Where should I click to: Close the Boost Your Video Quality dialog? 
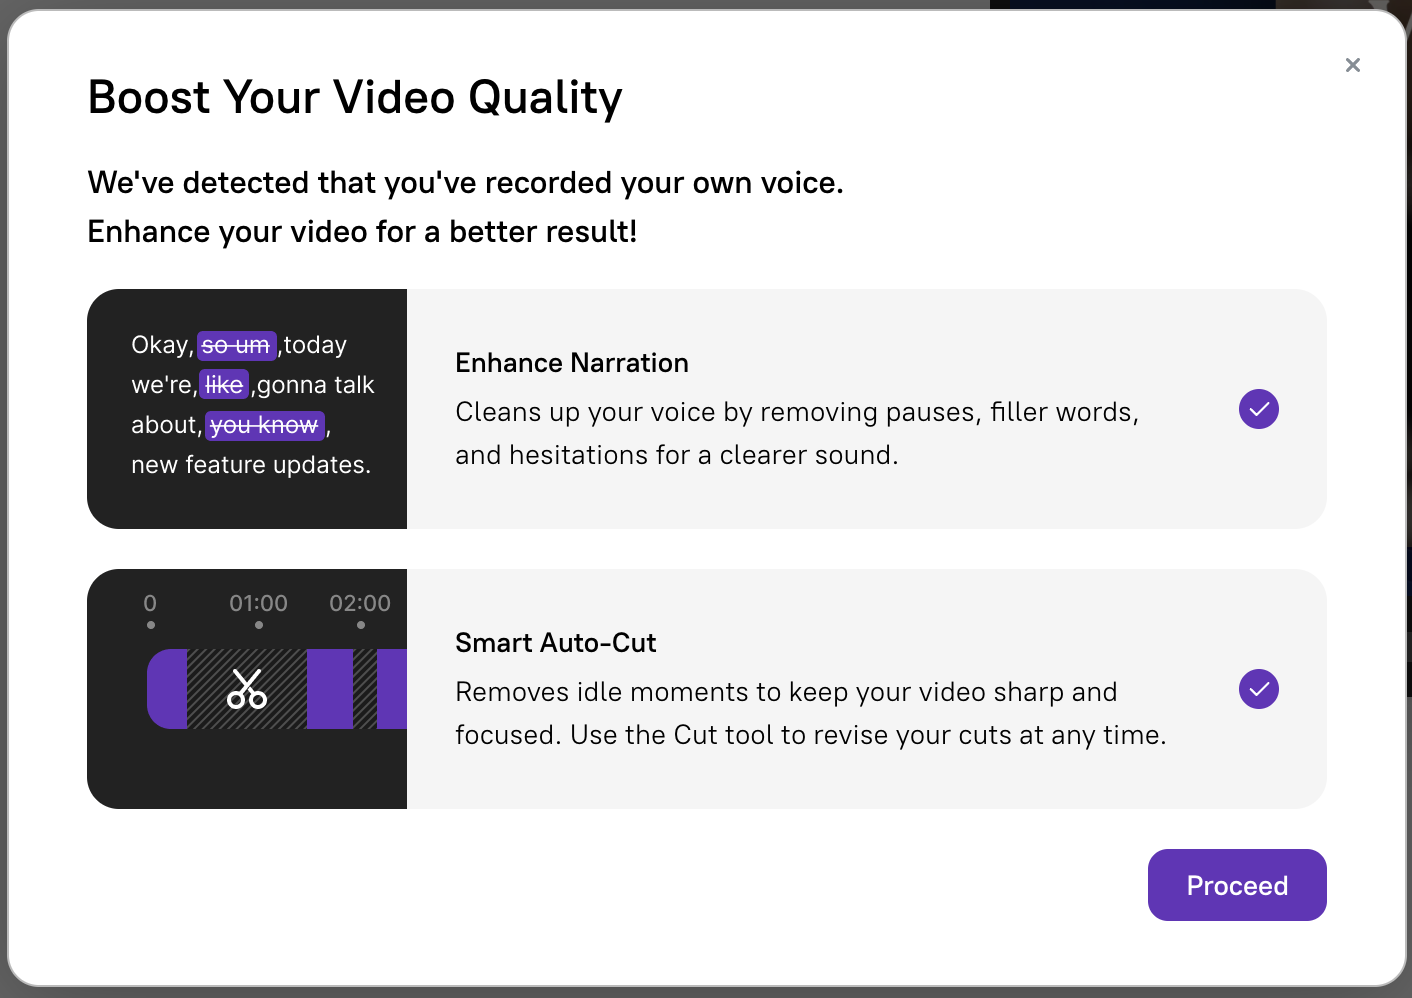tap(1352, 65)
